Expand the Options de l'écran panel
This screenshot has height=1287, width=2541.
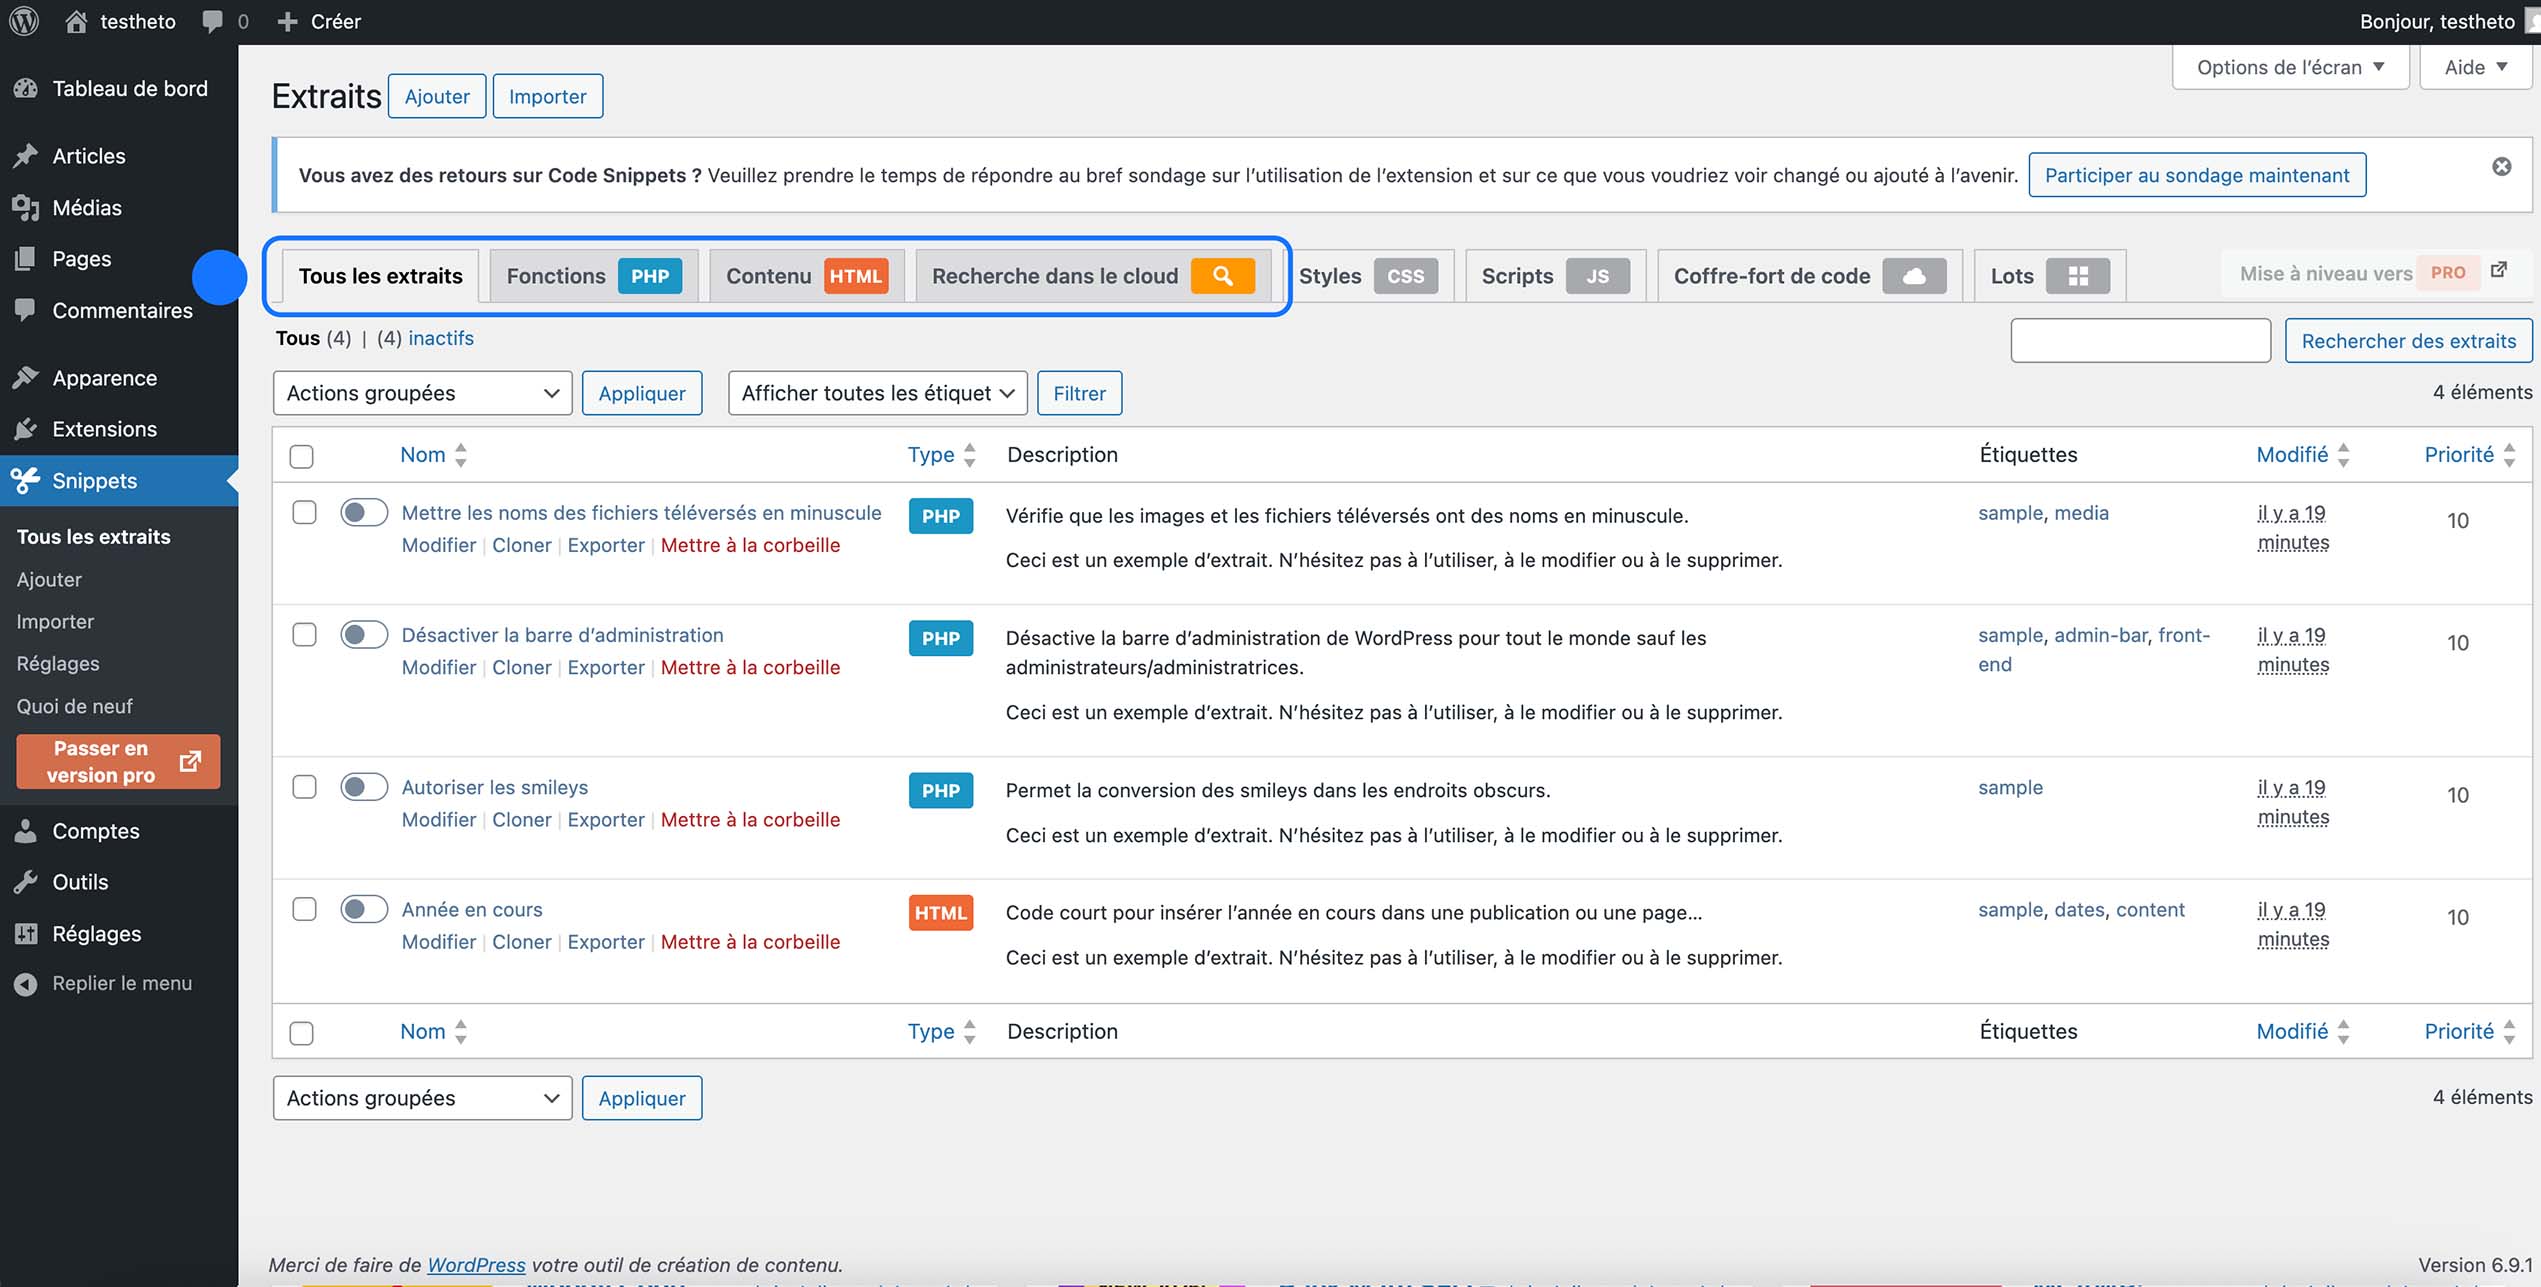pos(2289,66)
